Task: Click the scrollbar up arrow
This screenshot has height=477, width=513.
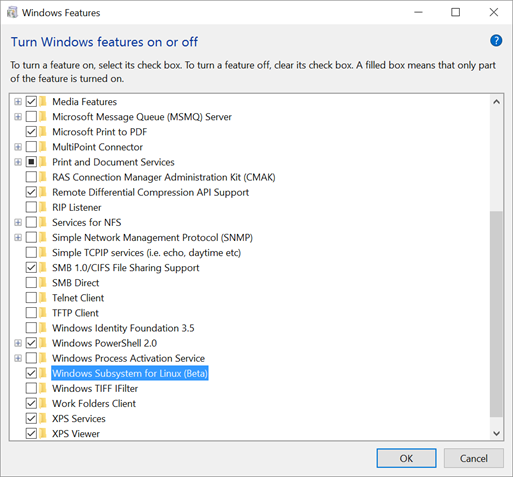Action: [x=496, y=102]
